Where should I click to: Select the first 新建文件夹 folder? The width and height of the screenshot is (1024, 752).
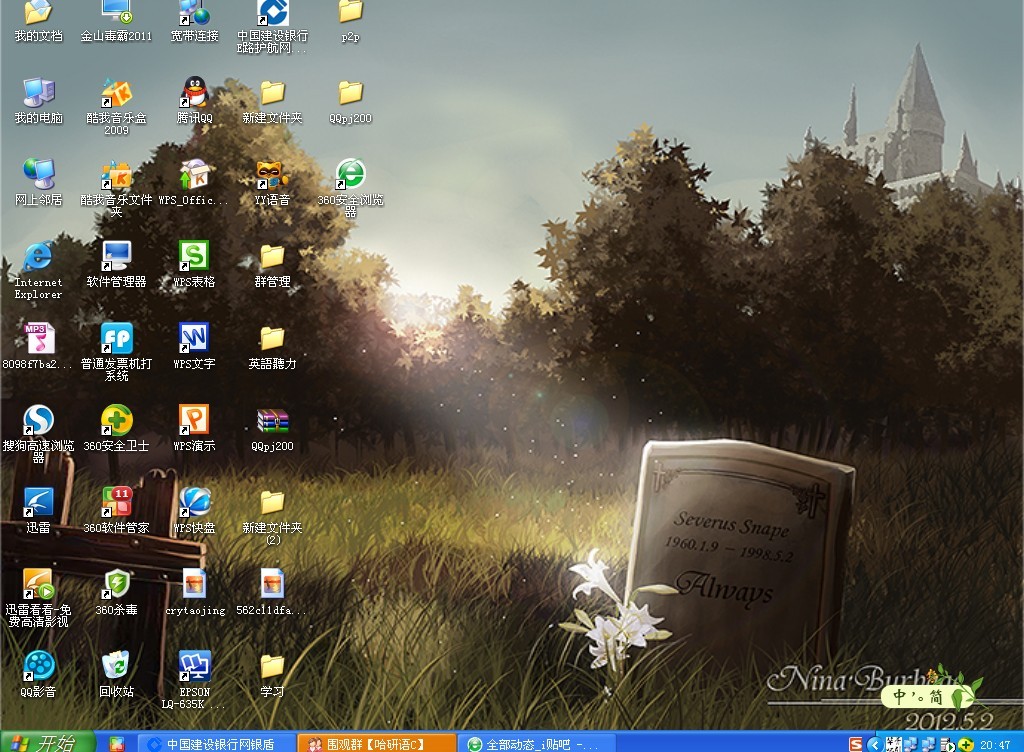[272, 101]
